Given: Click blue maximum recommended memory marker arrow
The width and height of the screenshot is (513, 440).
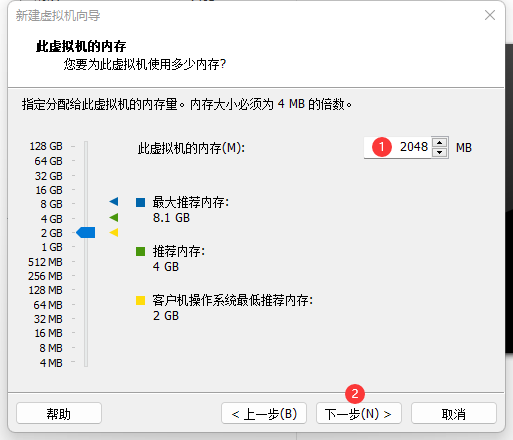Looking at the screenshot, I should click(114, 201).
